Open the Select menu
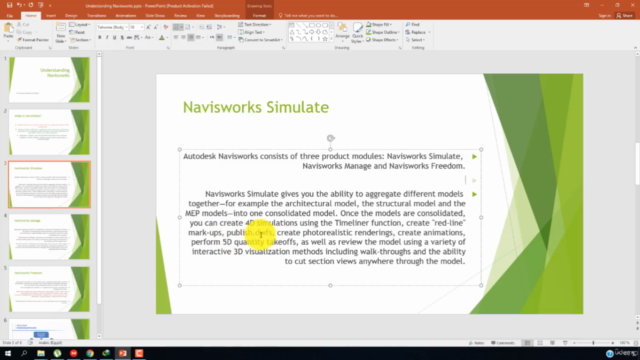Screen dimensions: 640x360 point(416,40)
